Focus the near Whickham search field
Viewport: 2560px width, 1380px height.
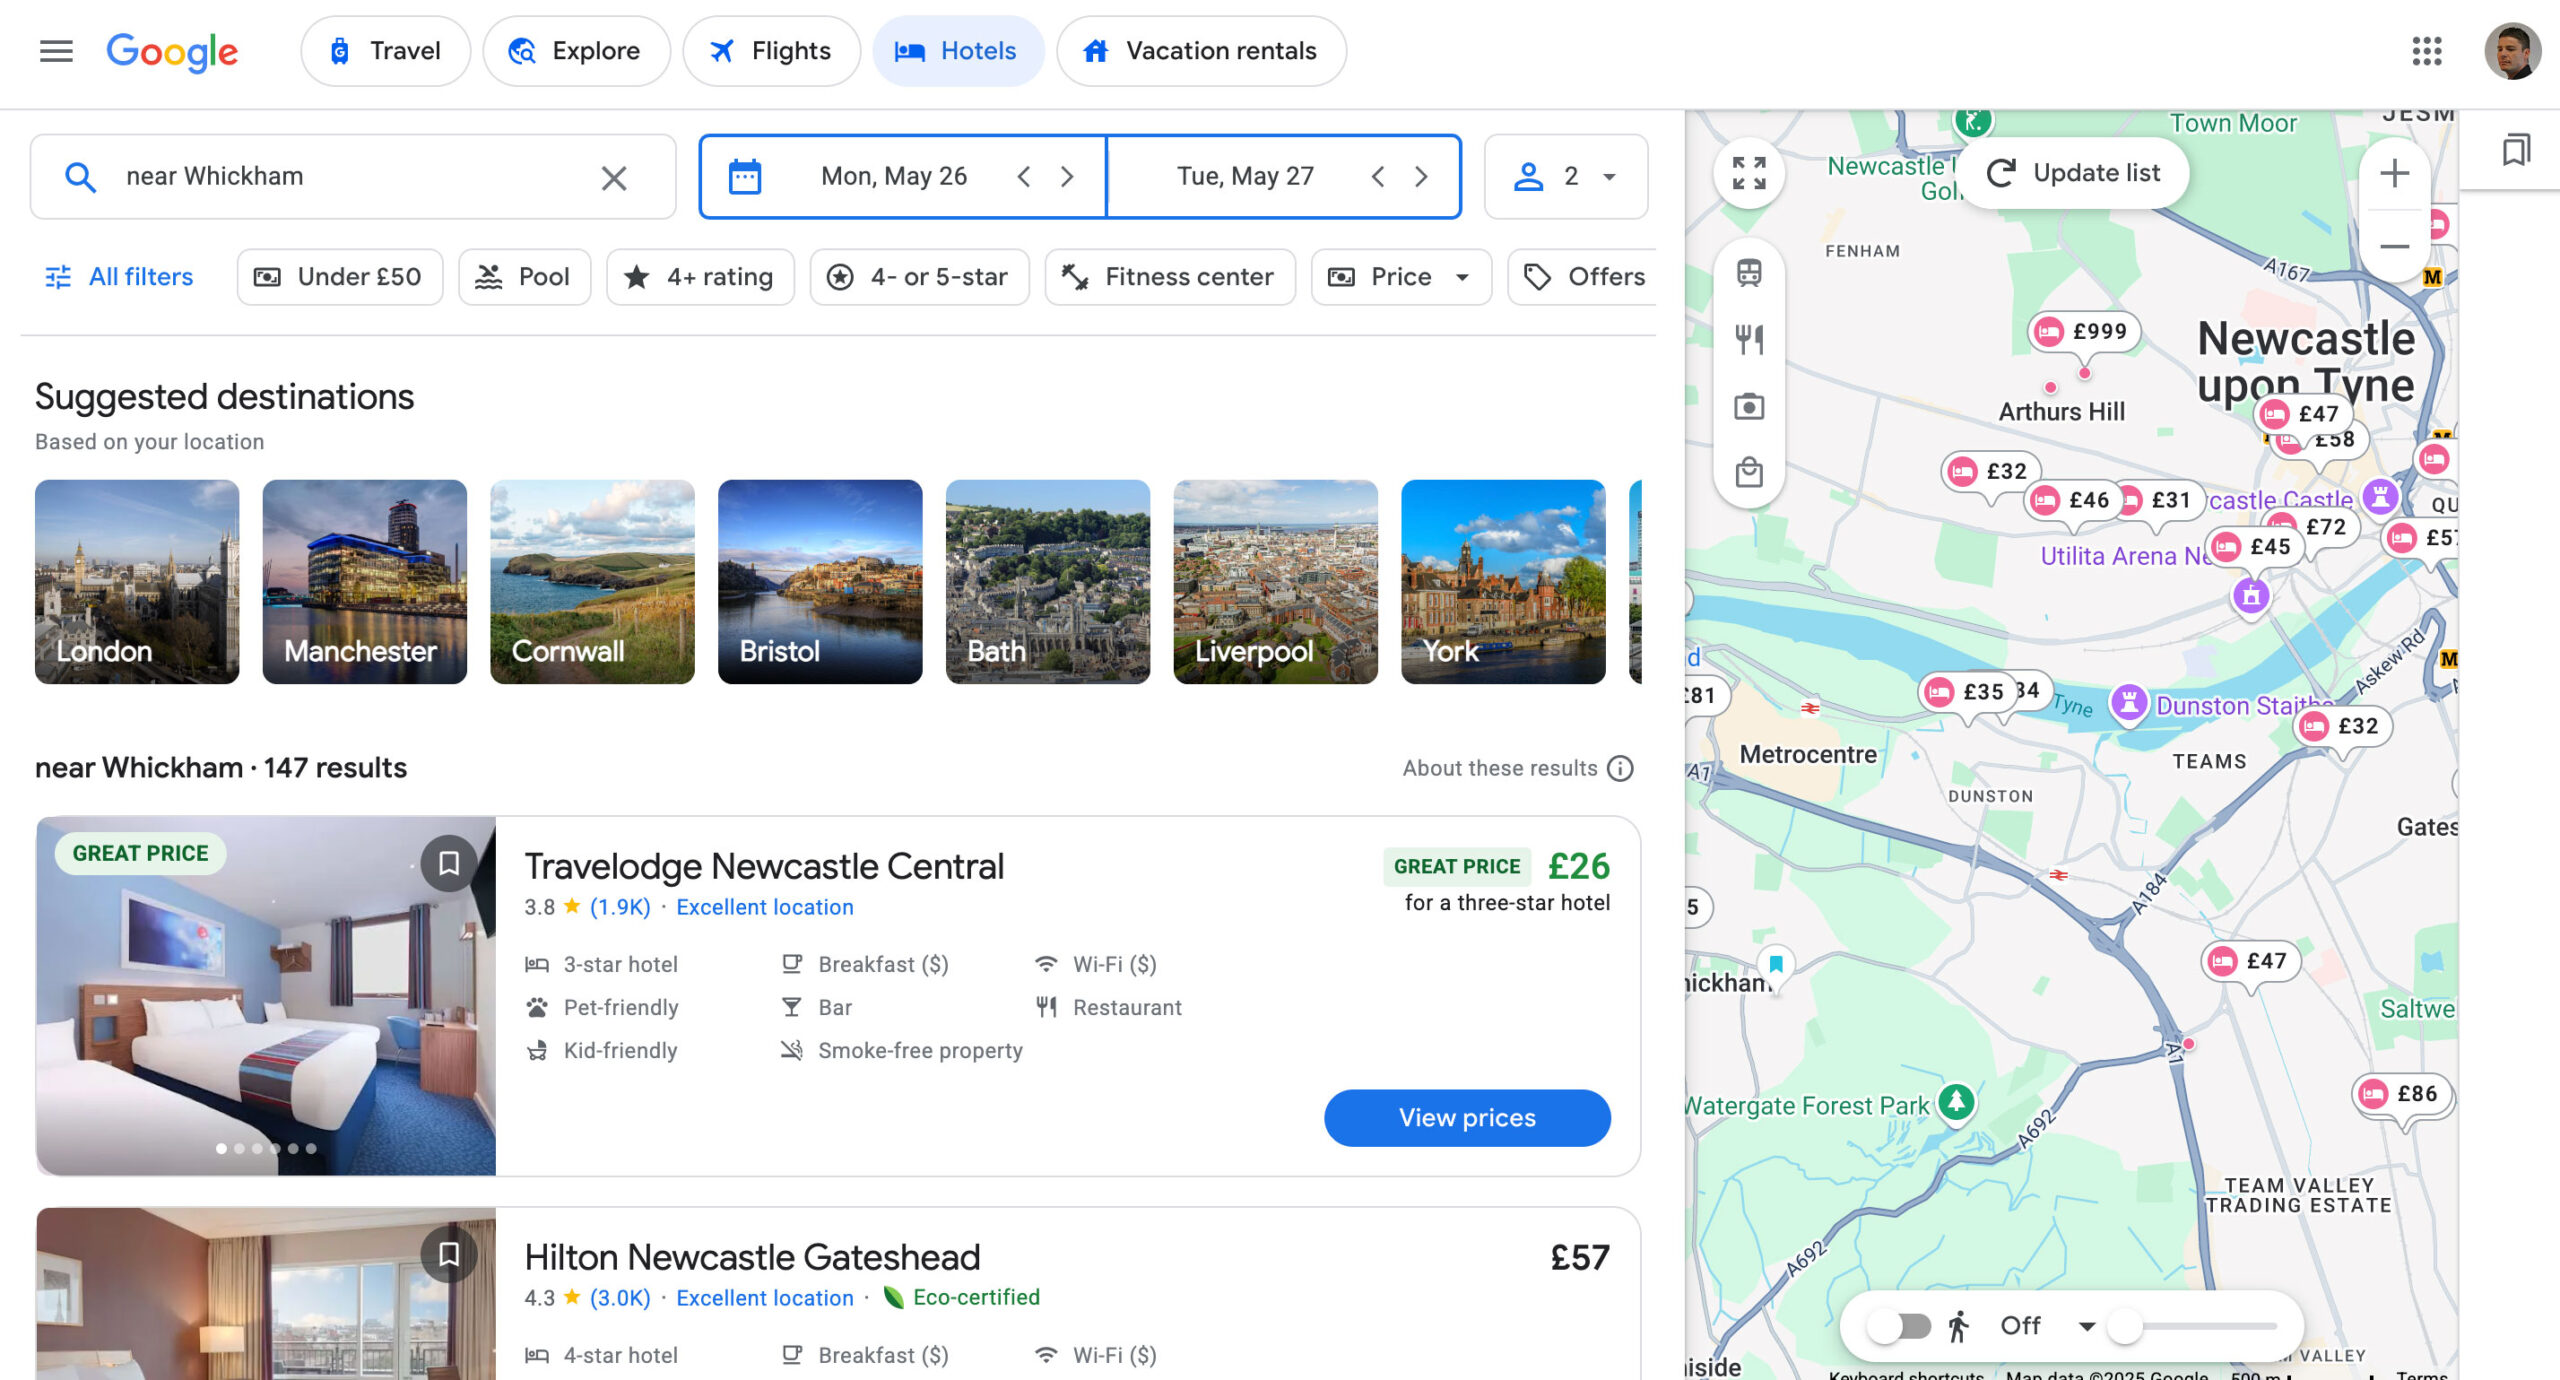(353, 177)
